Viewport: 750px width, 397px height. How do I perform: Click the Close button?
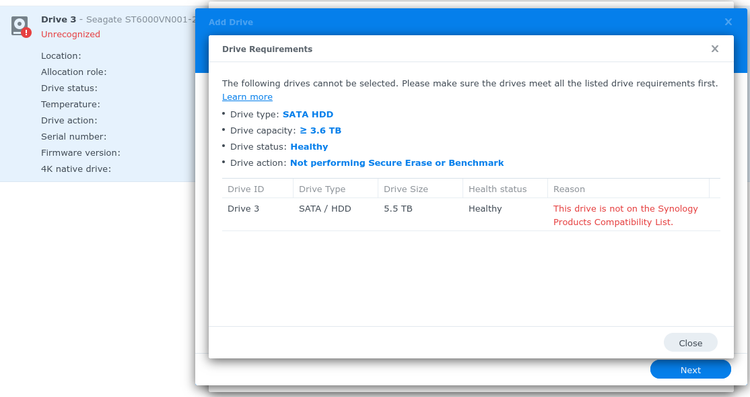[690, 343]
